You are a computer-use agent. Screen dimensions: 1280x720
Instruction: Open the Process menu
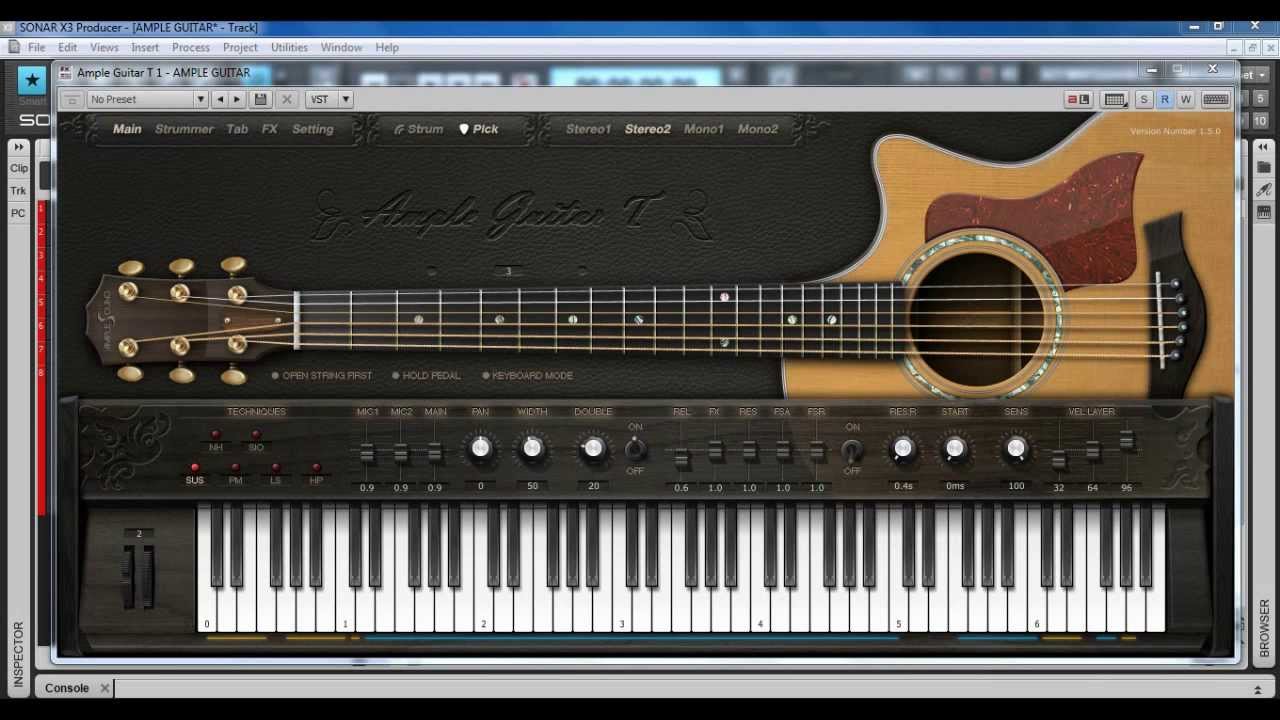[191, 47]
